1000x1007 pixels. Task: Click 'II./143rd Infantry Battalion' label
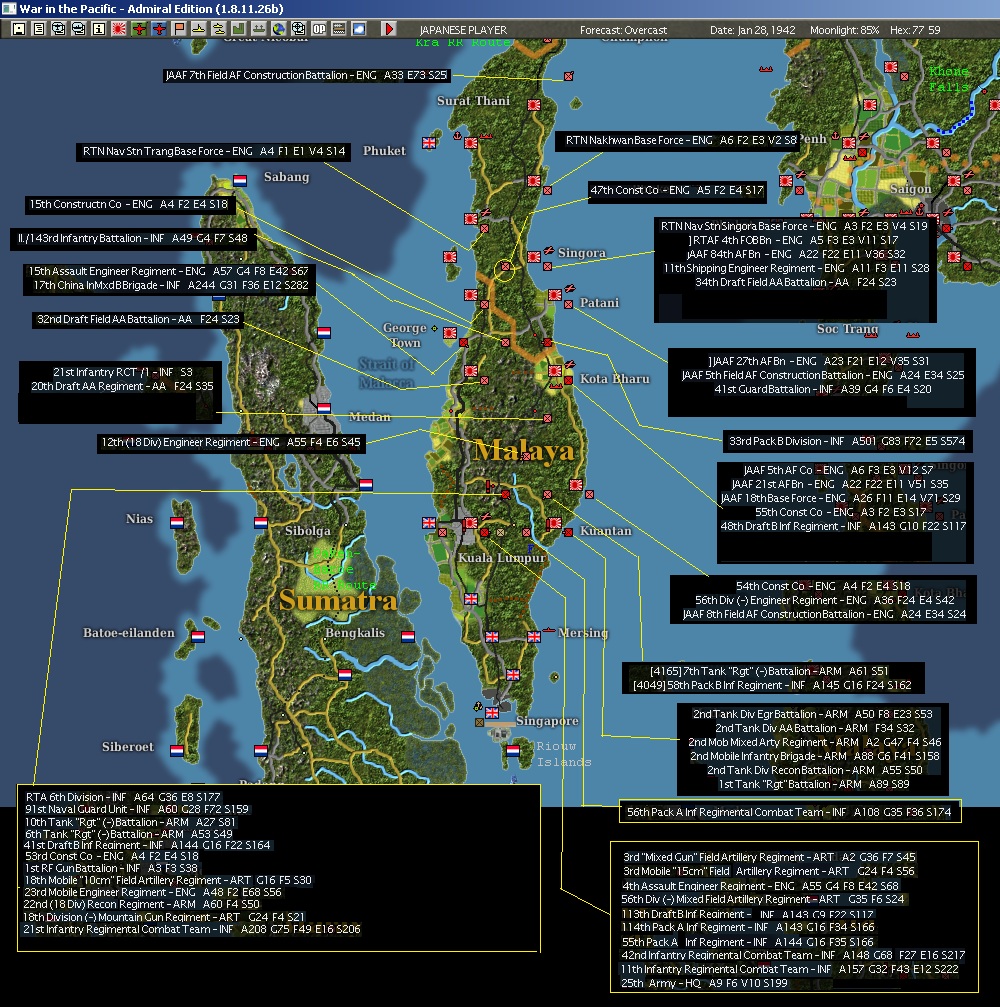point(132,238)
